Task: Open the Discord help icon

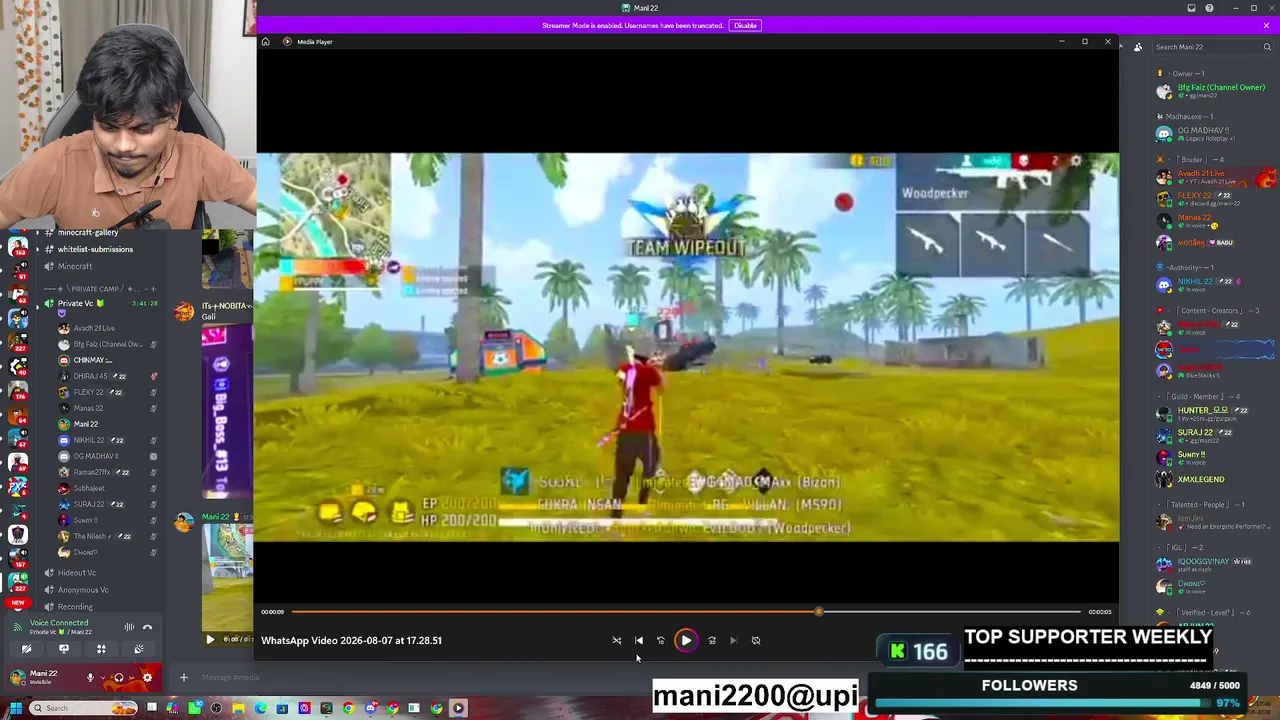Action: pyautogui.click(x=1209, y=8)
